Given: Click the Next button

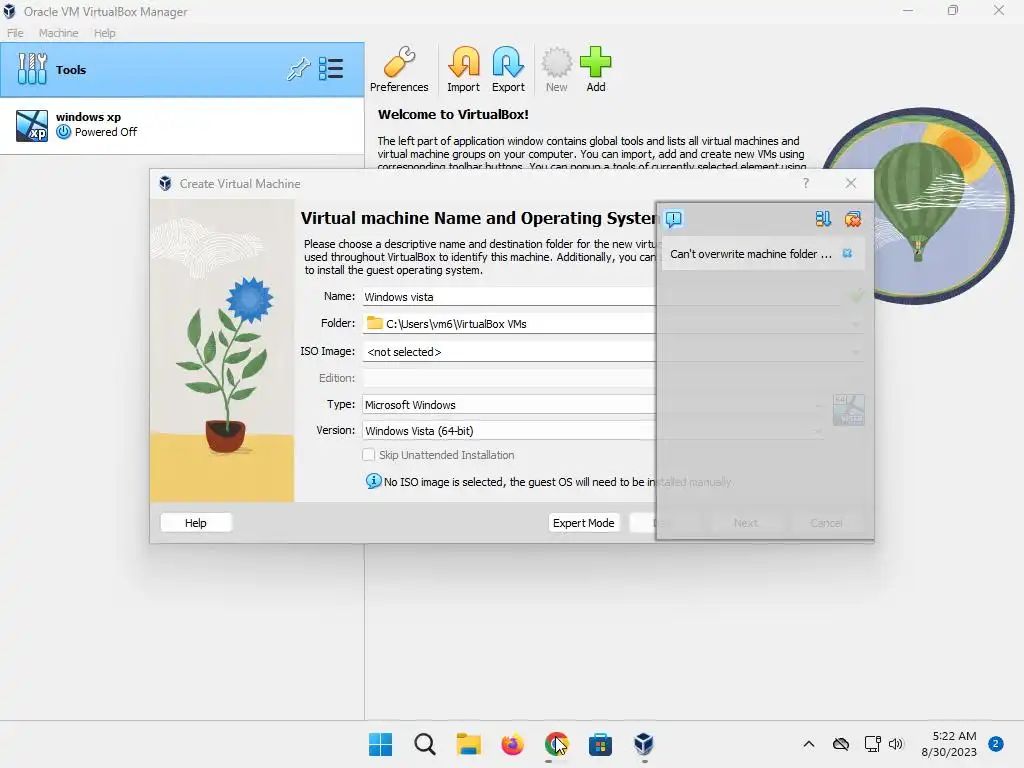Looking at the screenshot, I should coord(745,522).
